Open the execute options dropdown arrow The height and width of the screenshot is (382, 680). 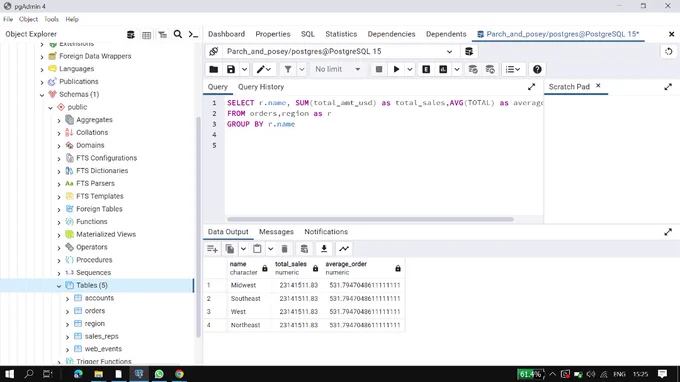(409, 69)
